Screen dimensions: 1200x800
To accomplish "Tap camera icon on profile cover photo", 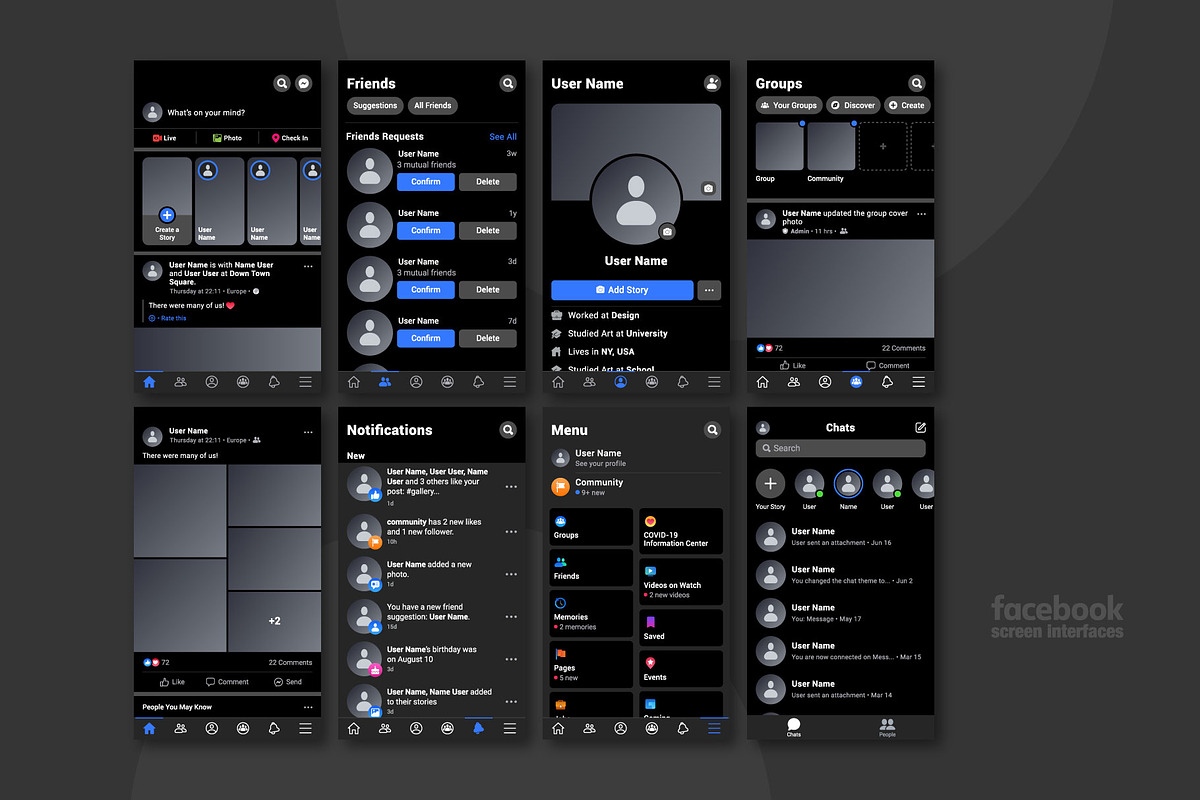I will [708, 188].
